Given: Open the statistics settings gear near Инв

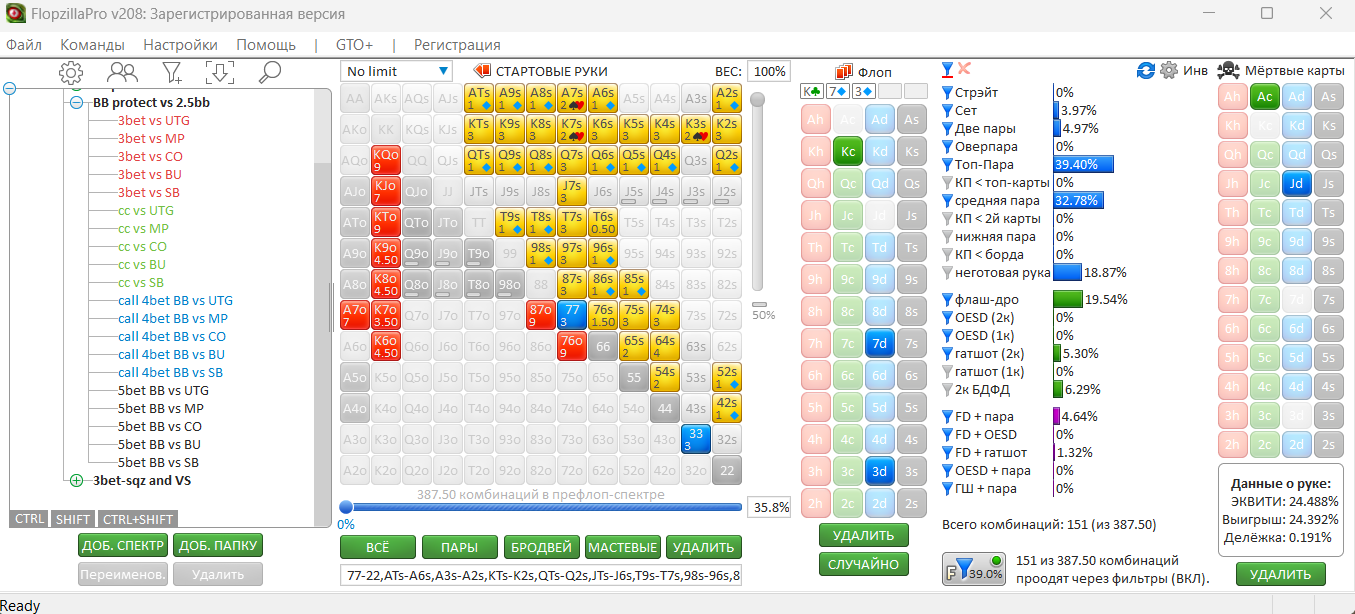Looking at the screenshot, I should click(x=1168, y=71).
